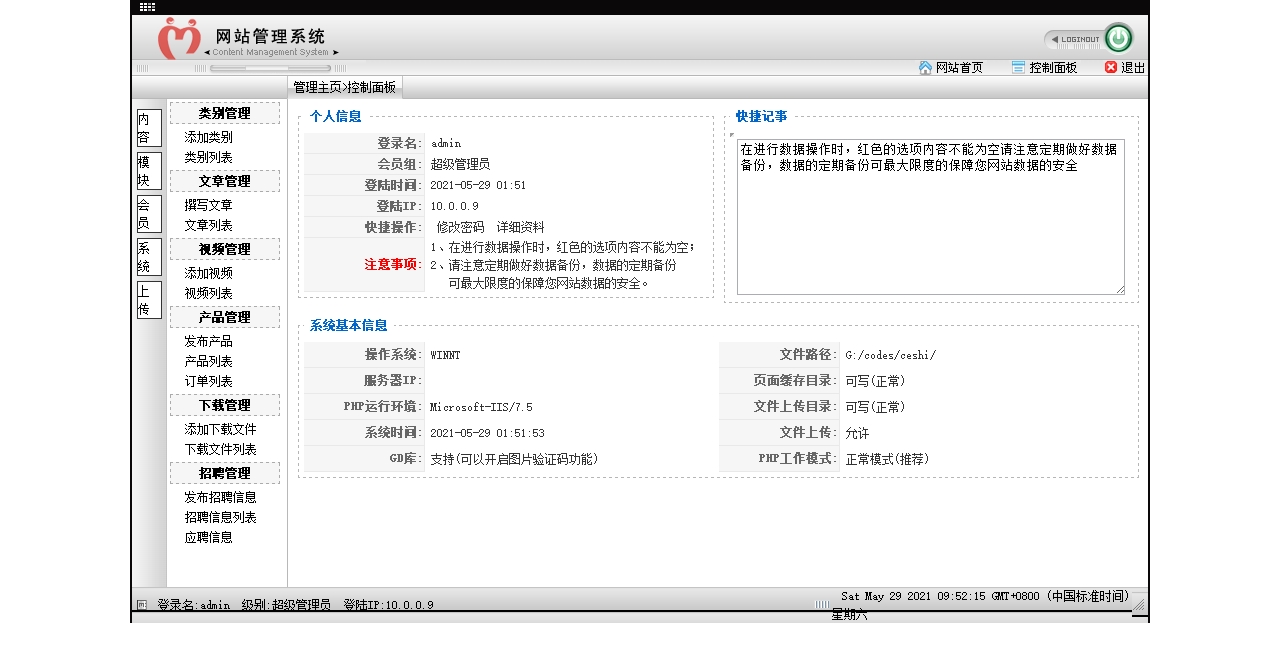
Task: Open the 网站首页 link
Action: 959,68
